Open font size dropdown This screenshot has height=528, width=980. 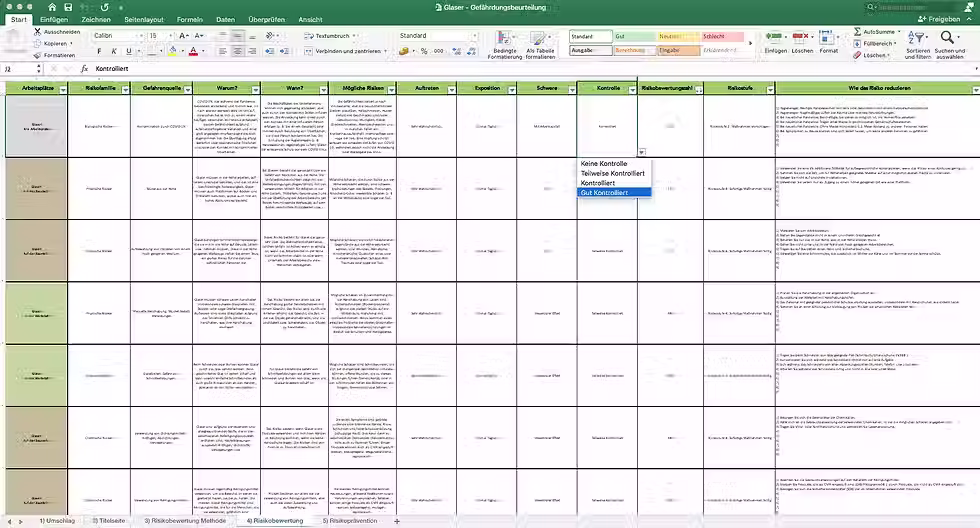(171, 36)
